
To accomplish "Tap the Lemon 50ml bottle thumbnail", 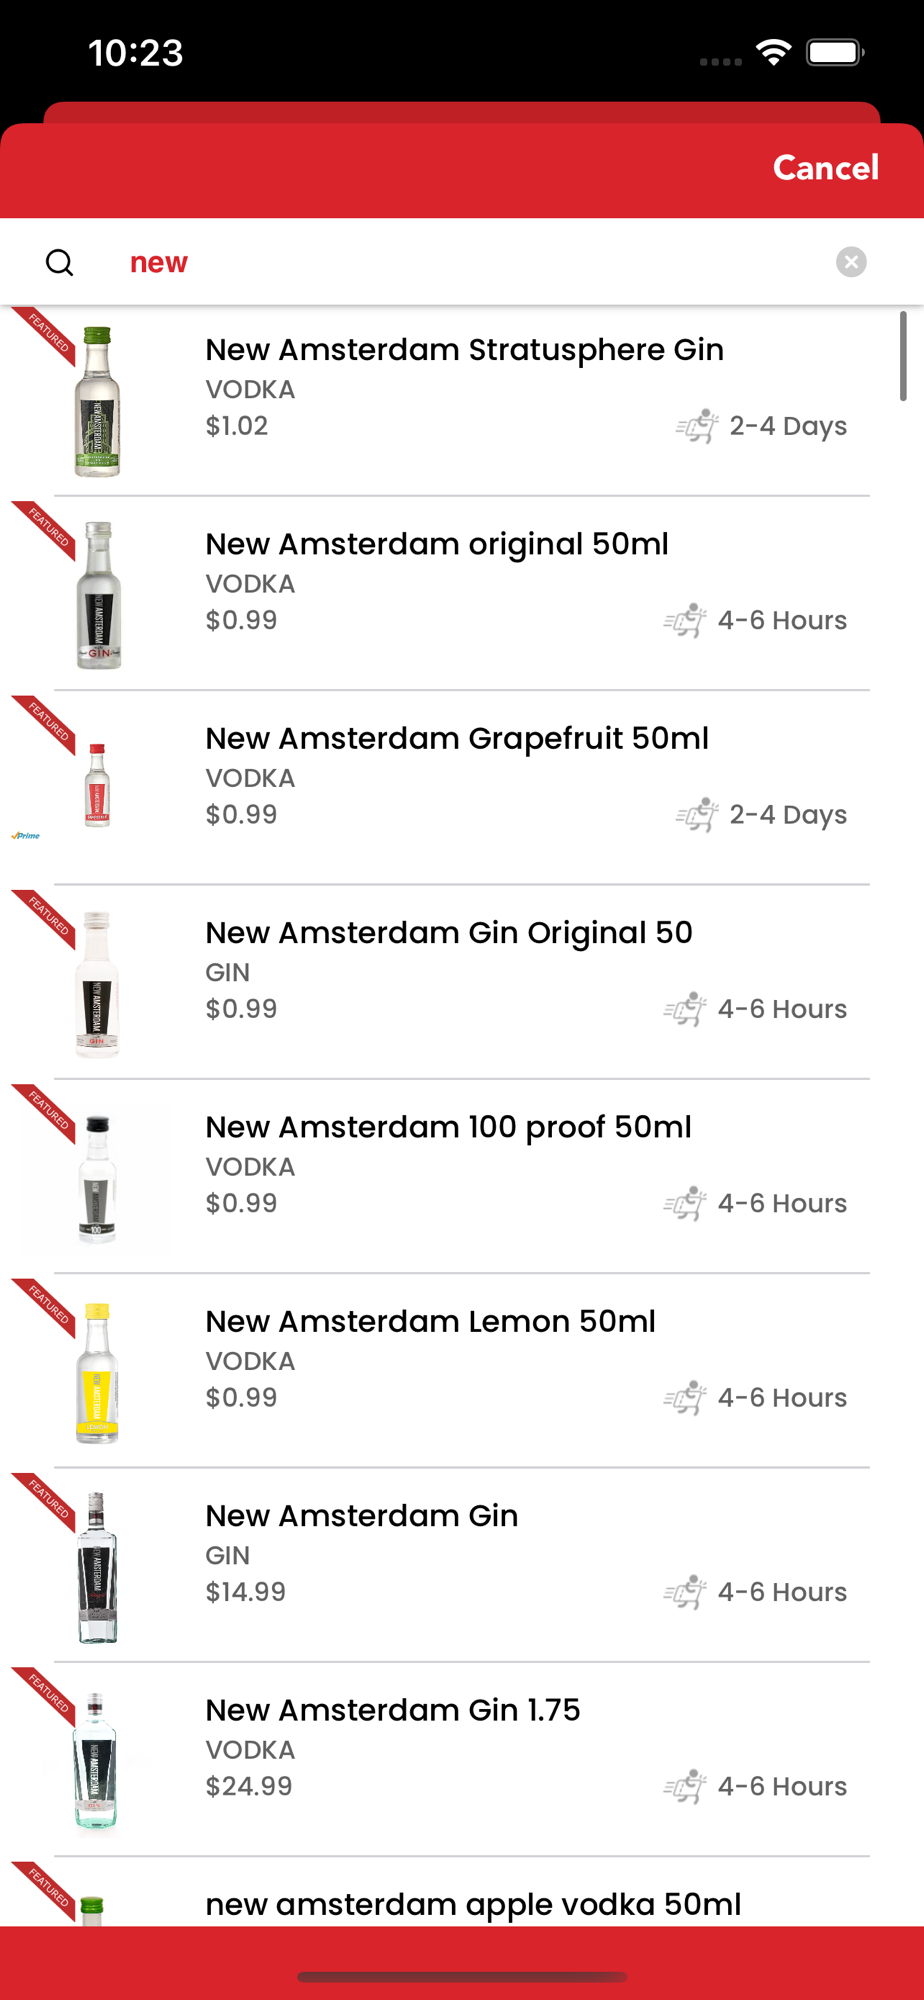I will click(x=97, y=1372).
